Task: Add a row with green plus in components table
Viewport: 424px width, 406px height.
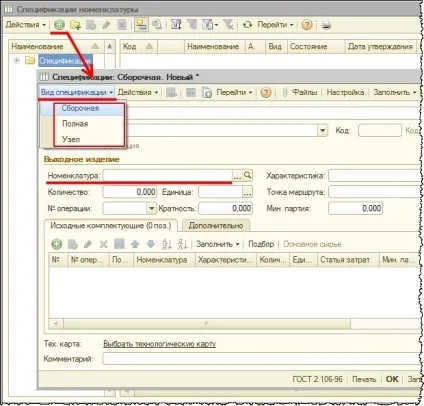Action: tap(57, 244)
